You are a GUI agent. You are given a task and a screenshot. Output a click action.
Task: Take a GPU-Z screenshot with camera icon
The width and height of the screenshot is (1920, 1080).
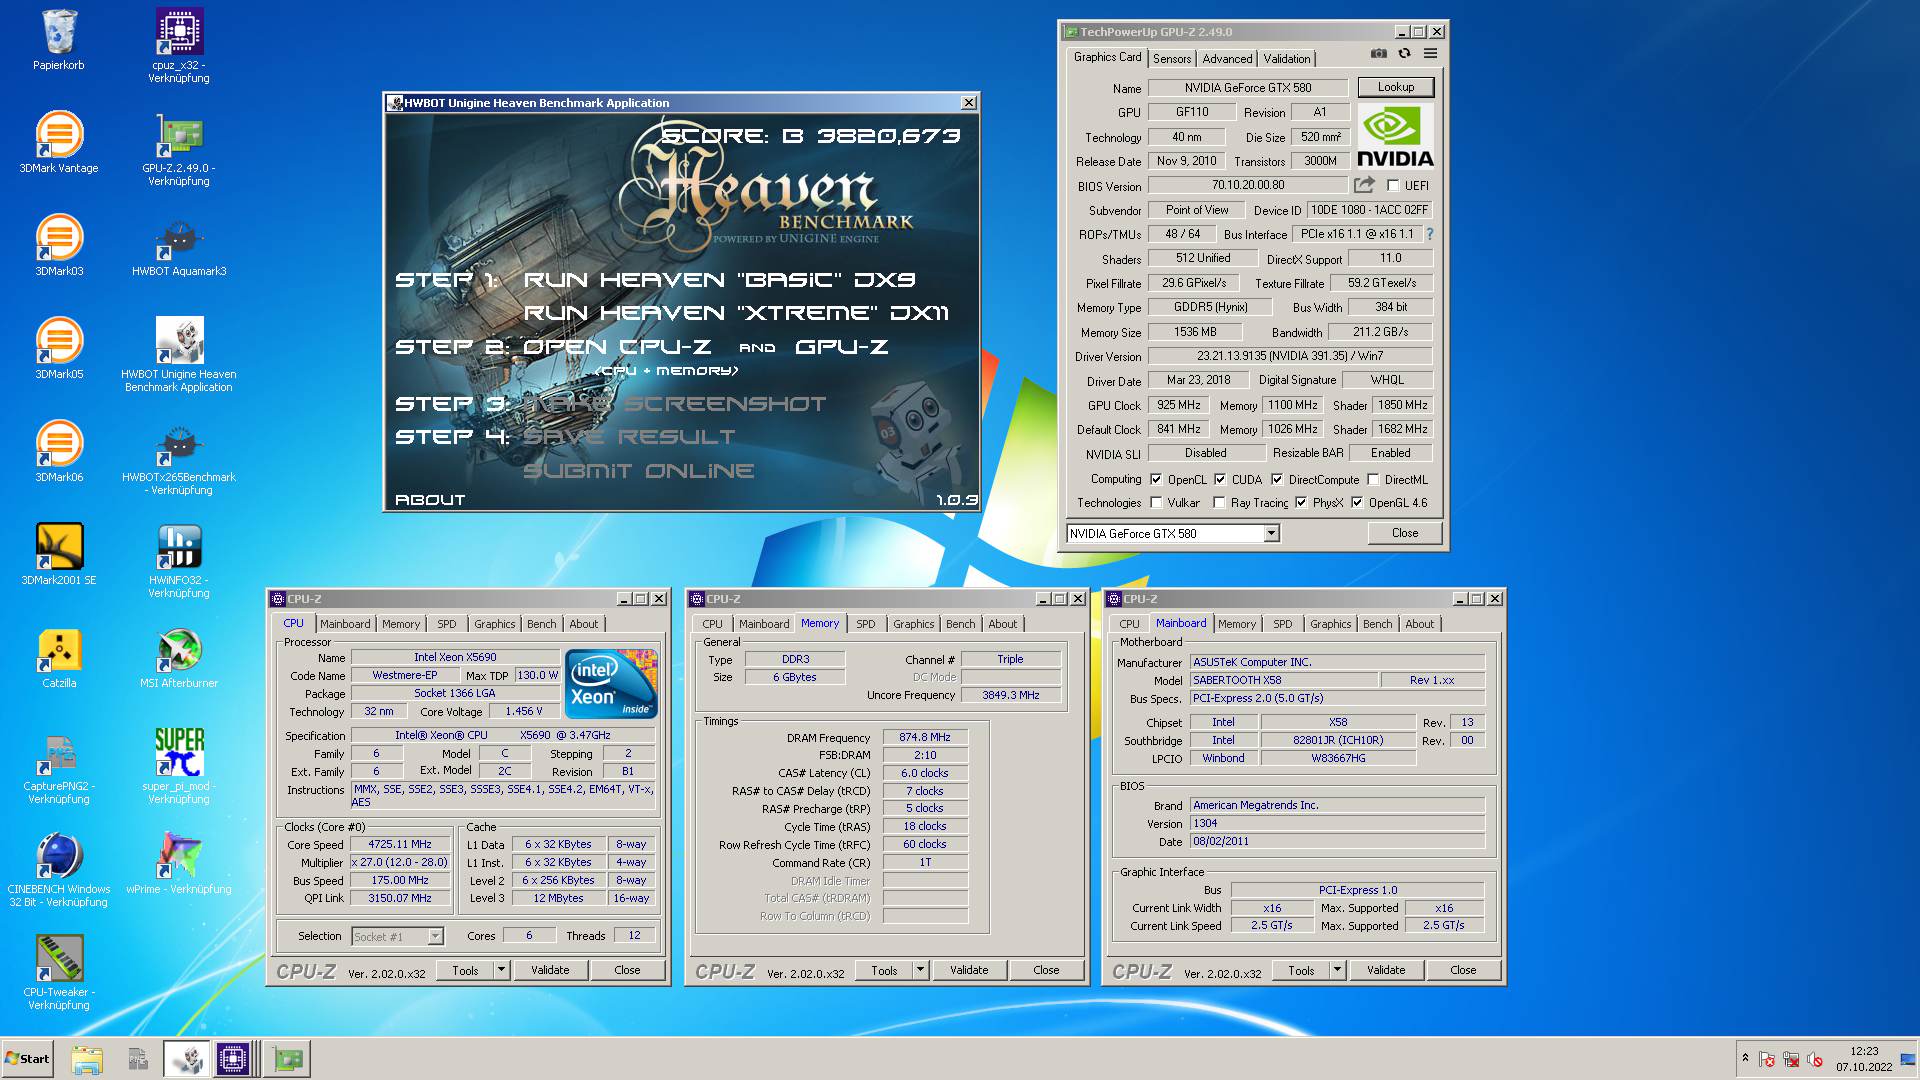click(x=1379, y=54)
